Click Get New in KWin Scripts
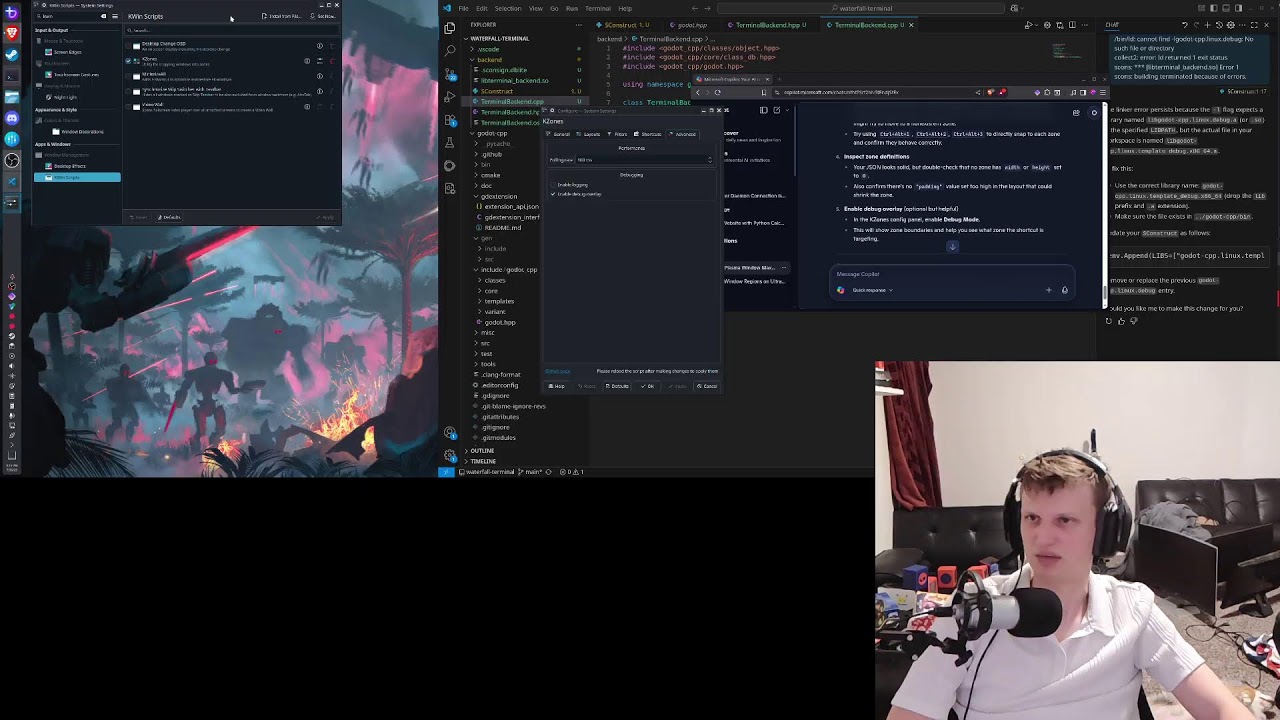The width and height of the screenshot is (1280, 720). [324, 16]
